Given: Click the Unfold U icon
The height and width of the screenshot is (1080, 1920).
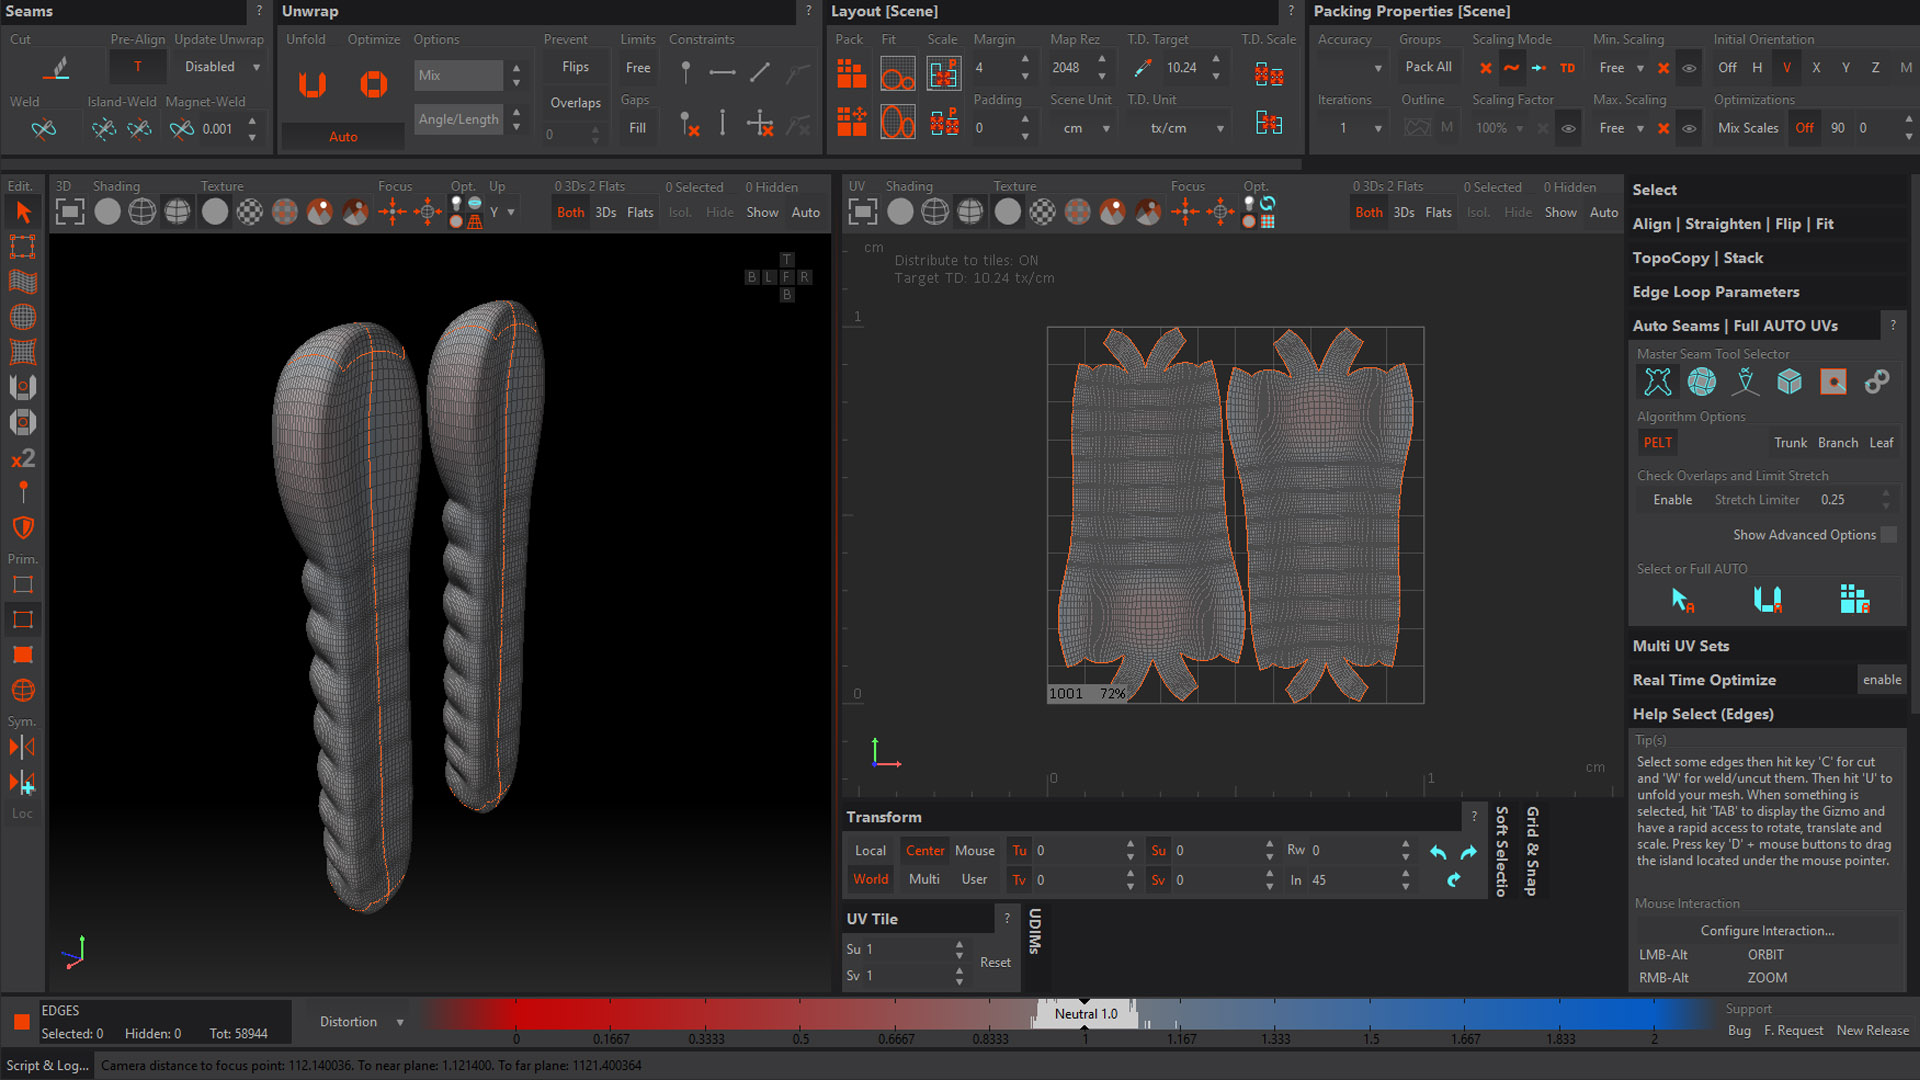Looking at the screenshot, I should 312,84.
